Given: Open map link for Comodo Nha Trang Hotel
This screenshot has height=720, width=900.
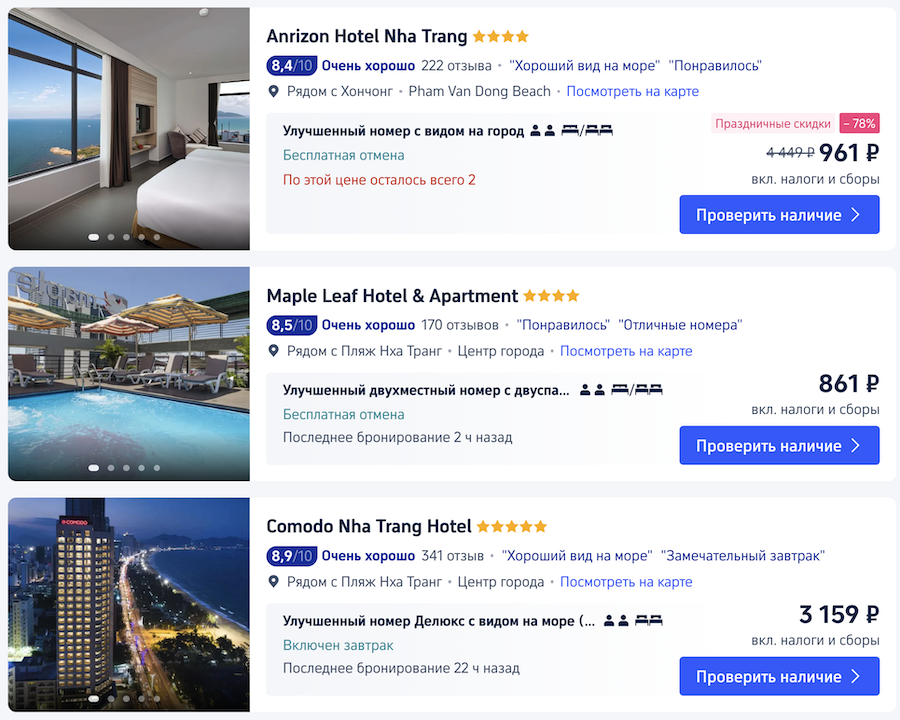Looking at the screenshot, I should (626, 582).
